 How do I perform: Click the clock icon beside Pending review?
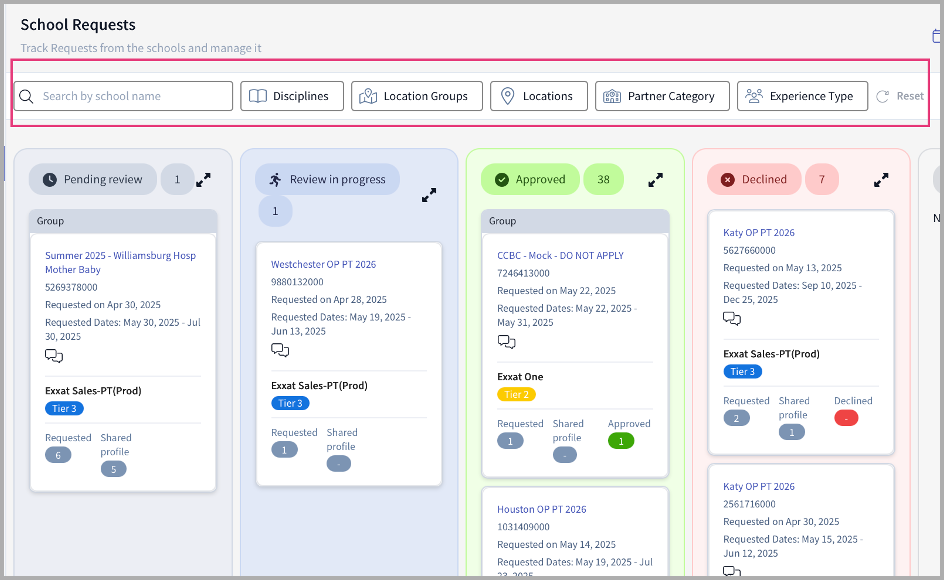point(50,179)
